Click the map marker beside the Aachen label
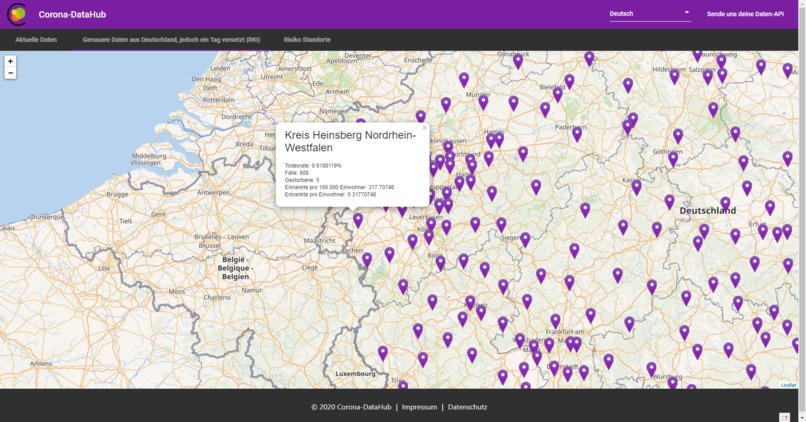 pyautogui.click(x=367, y=260)
